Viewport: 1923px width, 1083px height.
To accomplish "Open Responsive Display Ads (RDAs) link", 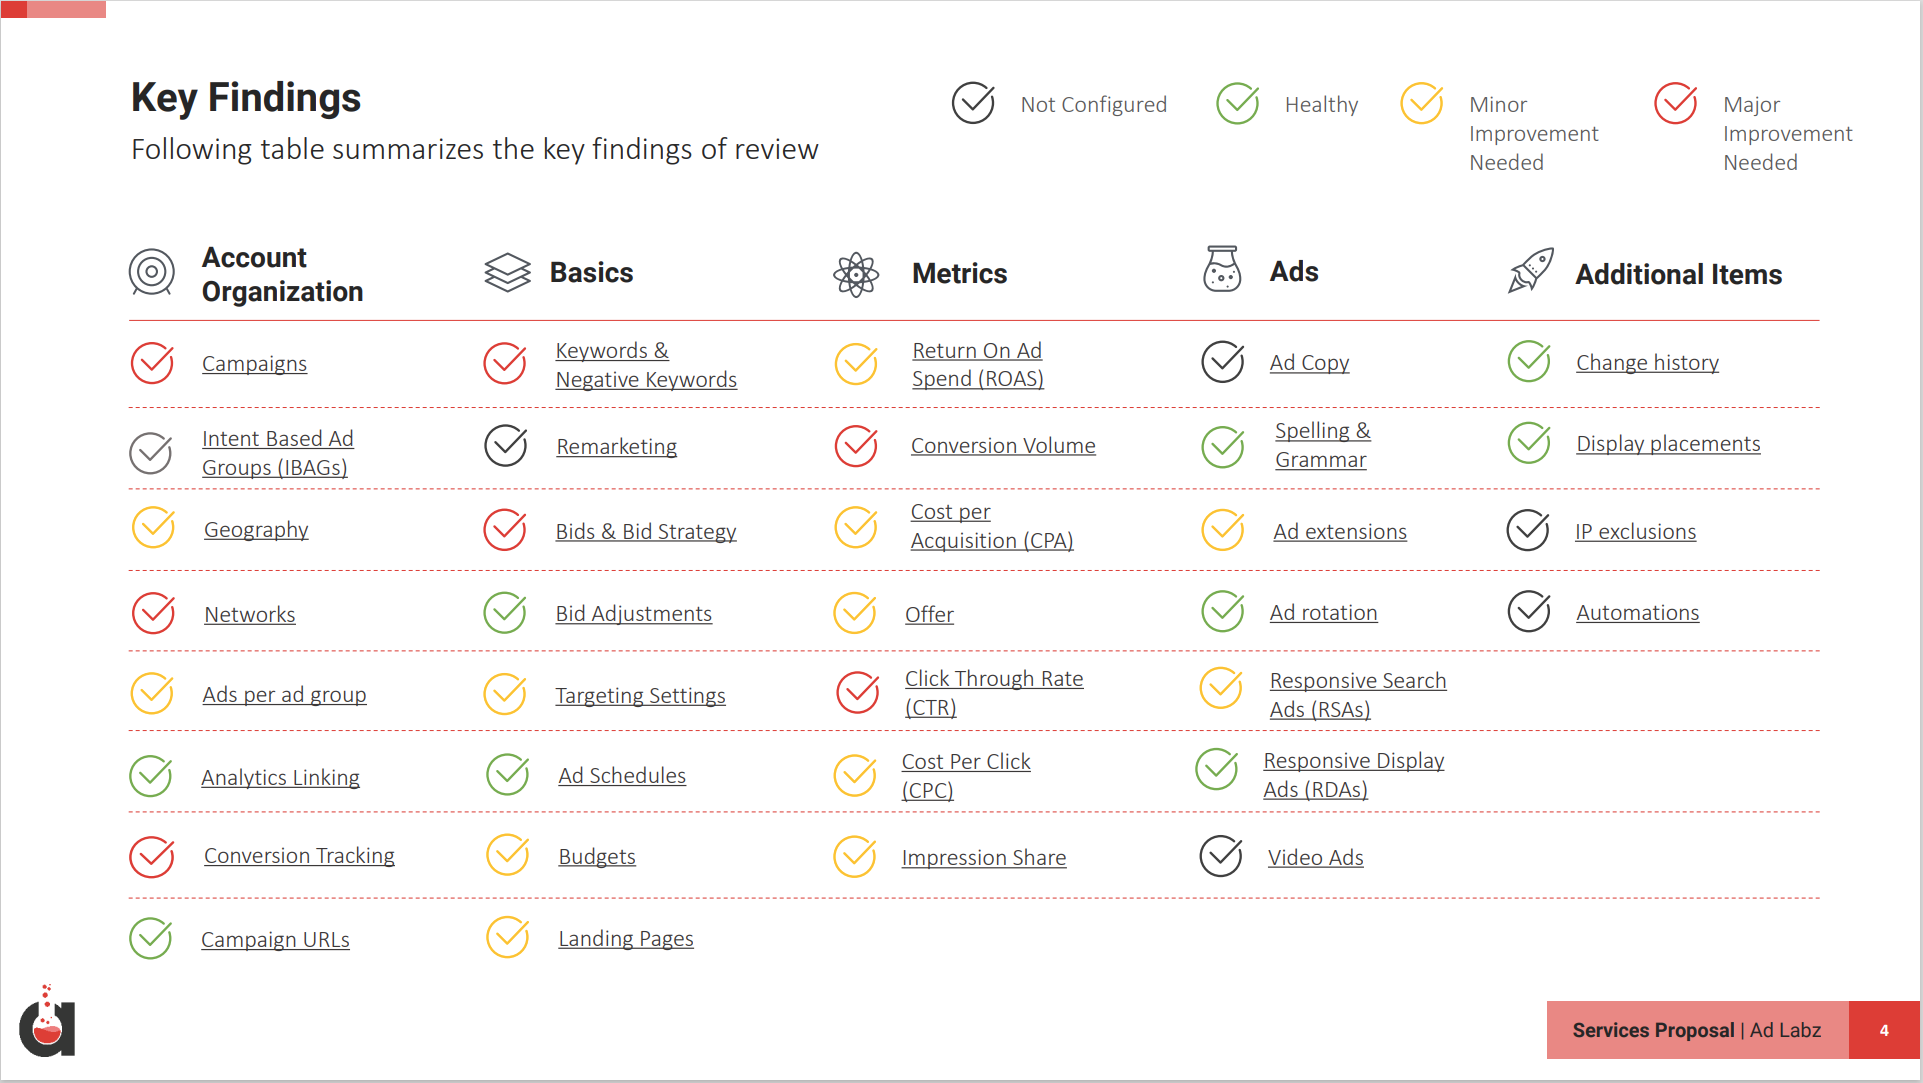I will [x=1353, y=775].
